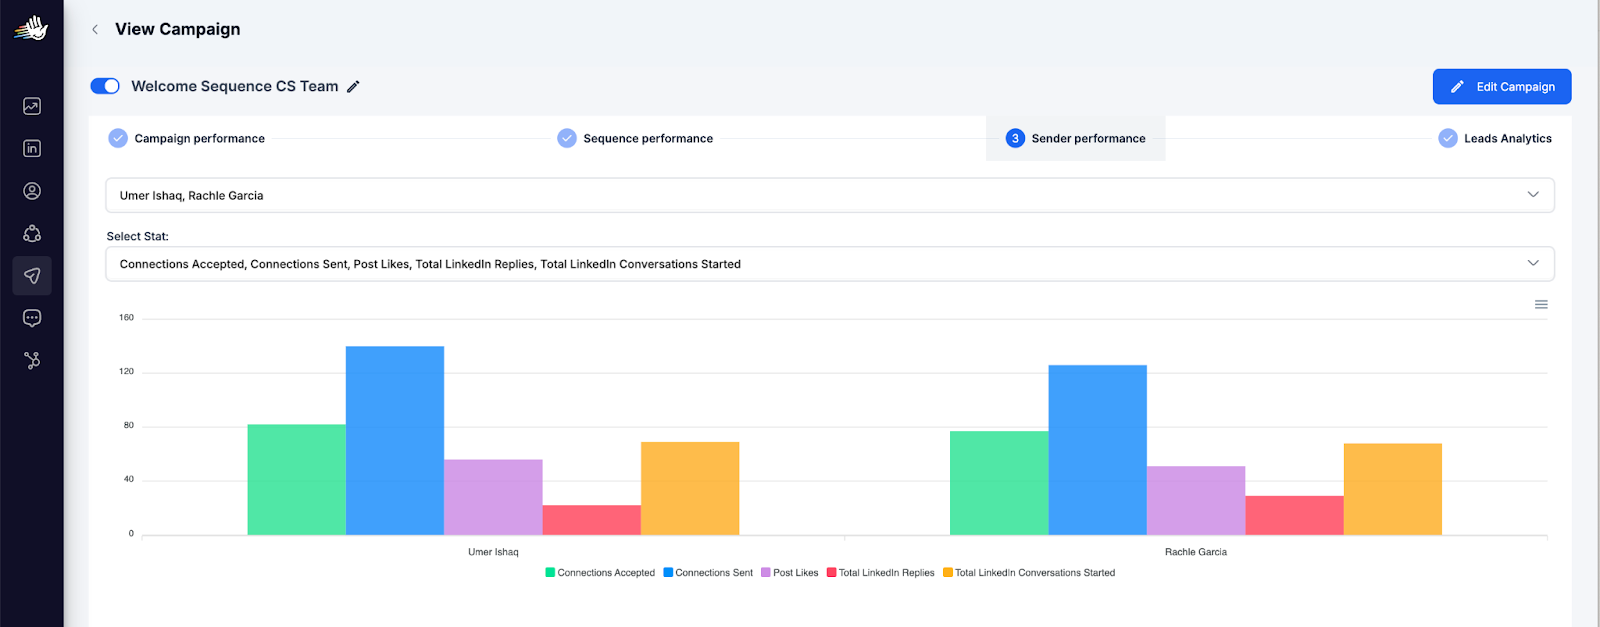Open the chart hamburger menu
The image size is (1600, 627).
pyautogui.click(x=1541, y=305)
